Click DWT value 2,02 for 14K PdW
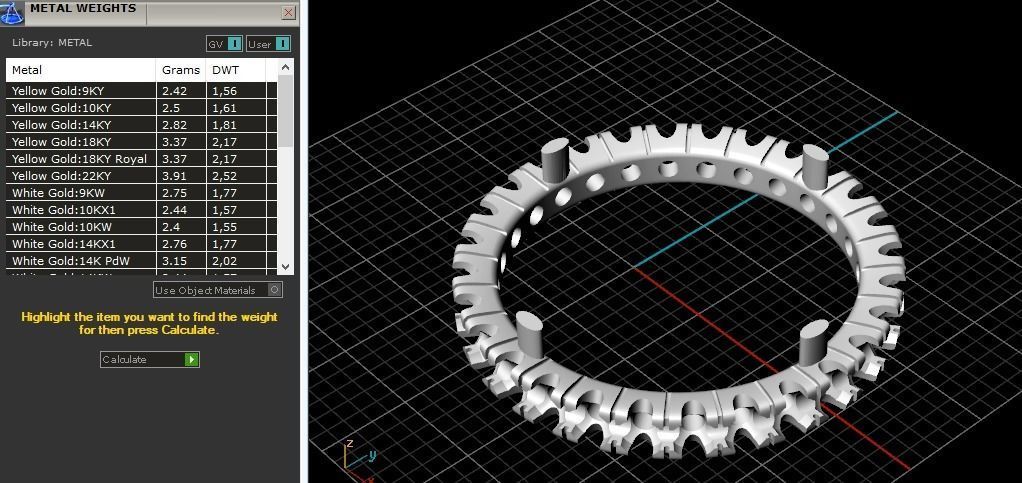Viewport: 1022px width, 483px height. tap(224, 261)
